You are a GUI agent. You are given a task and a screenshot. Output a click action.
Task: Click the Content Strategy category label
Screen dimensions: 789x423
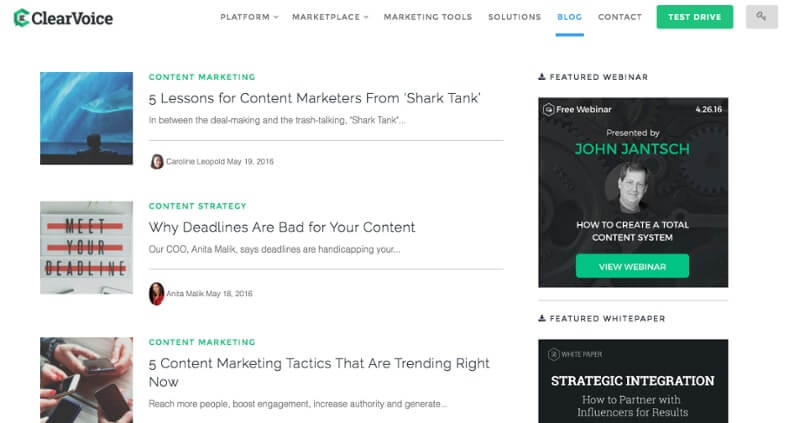(197, 206)
